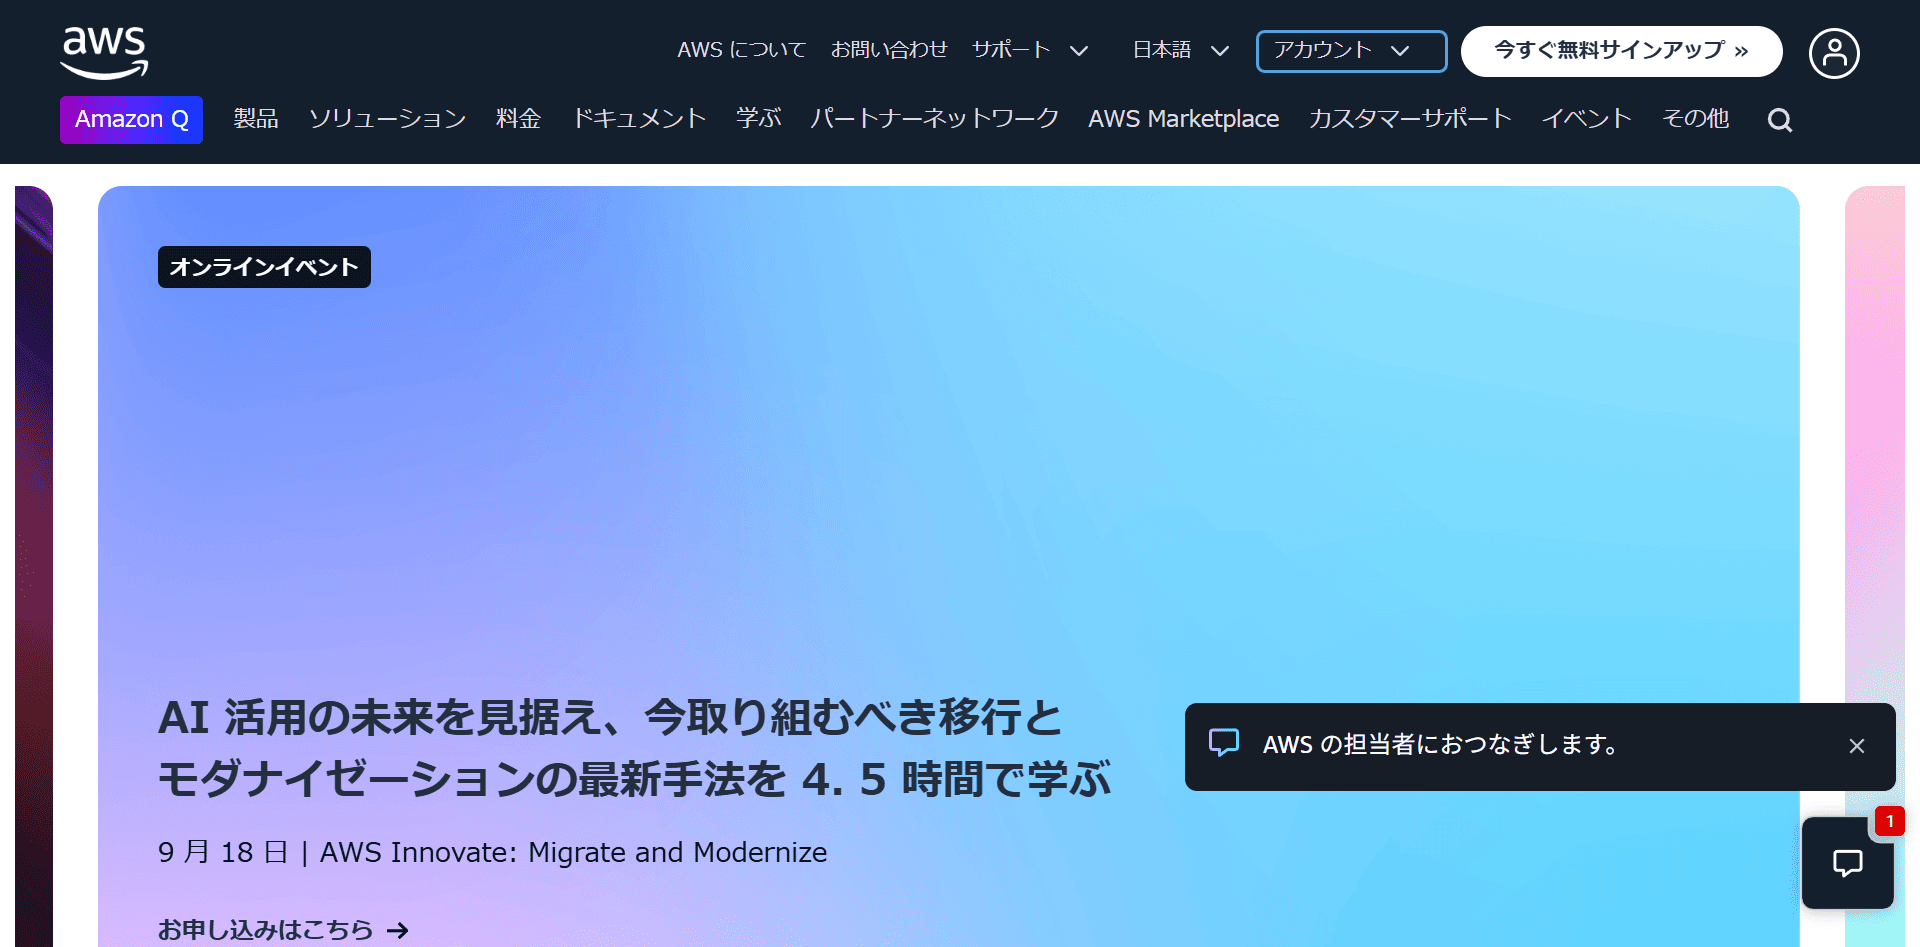This screenshot has height=947, width=1920.
Task: Open the イベント menu
Action: [1586, 119]
